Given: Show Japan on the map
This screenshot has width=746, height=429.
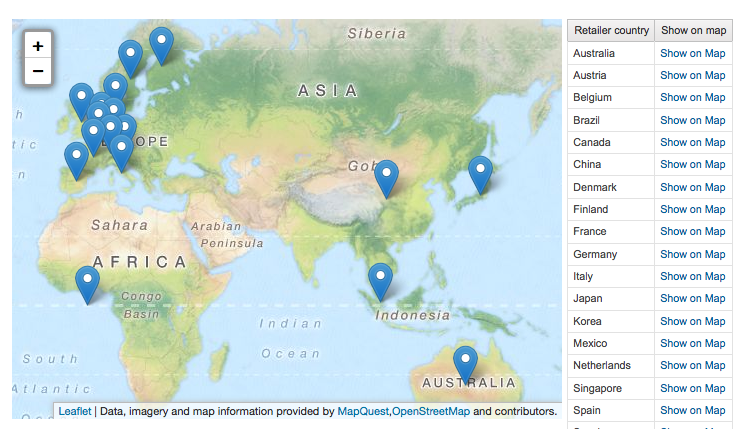Looking at the screenshot, I should (693, 298).
